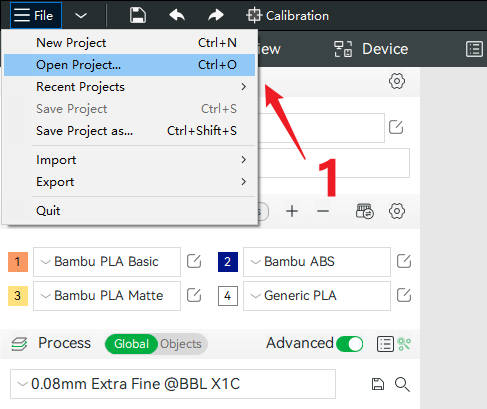Click the AMS filament sync icon

pos(365,211)
